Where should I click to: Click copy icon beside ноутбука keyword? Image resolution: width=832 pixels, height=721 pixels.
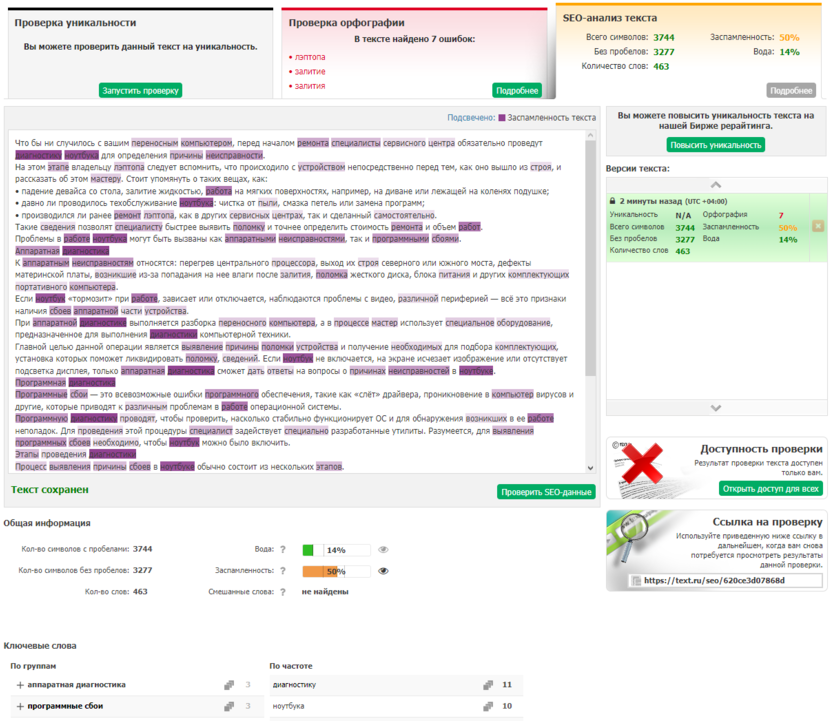click(488, 706)
